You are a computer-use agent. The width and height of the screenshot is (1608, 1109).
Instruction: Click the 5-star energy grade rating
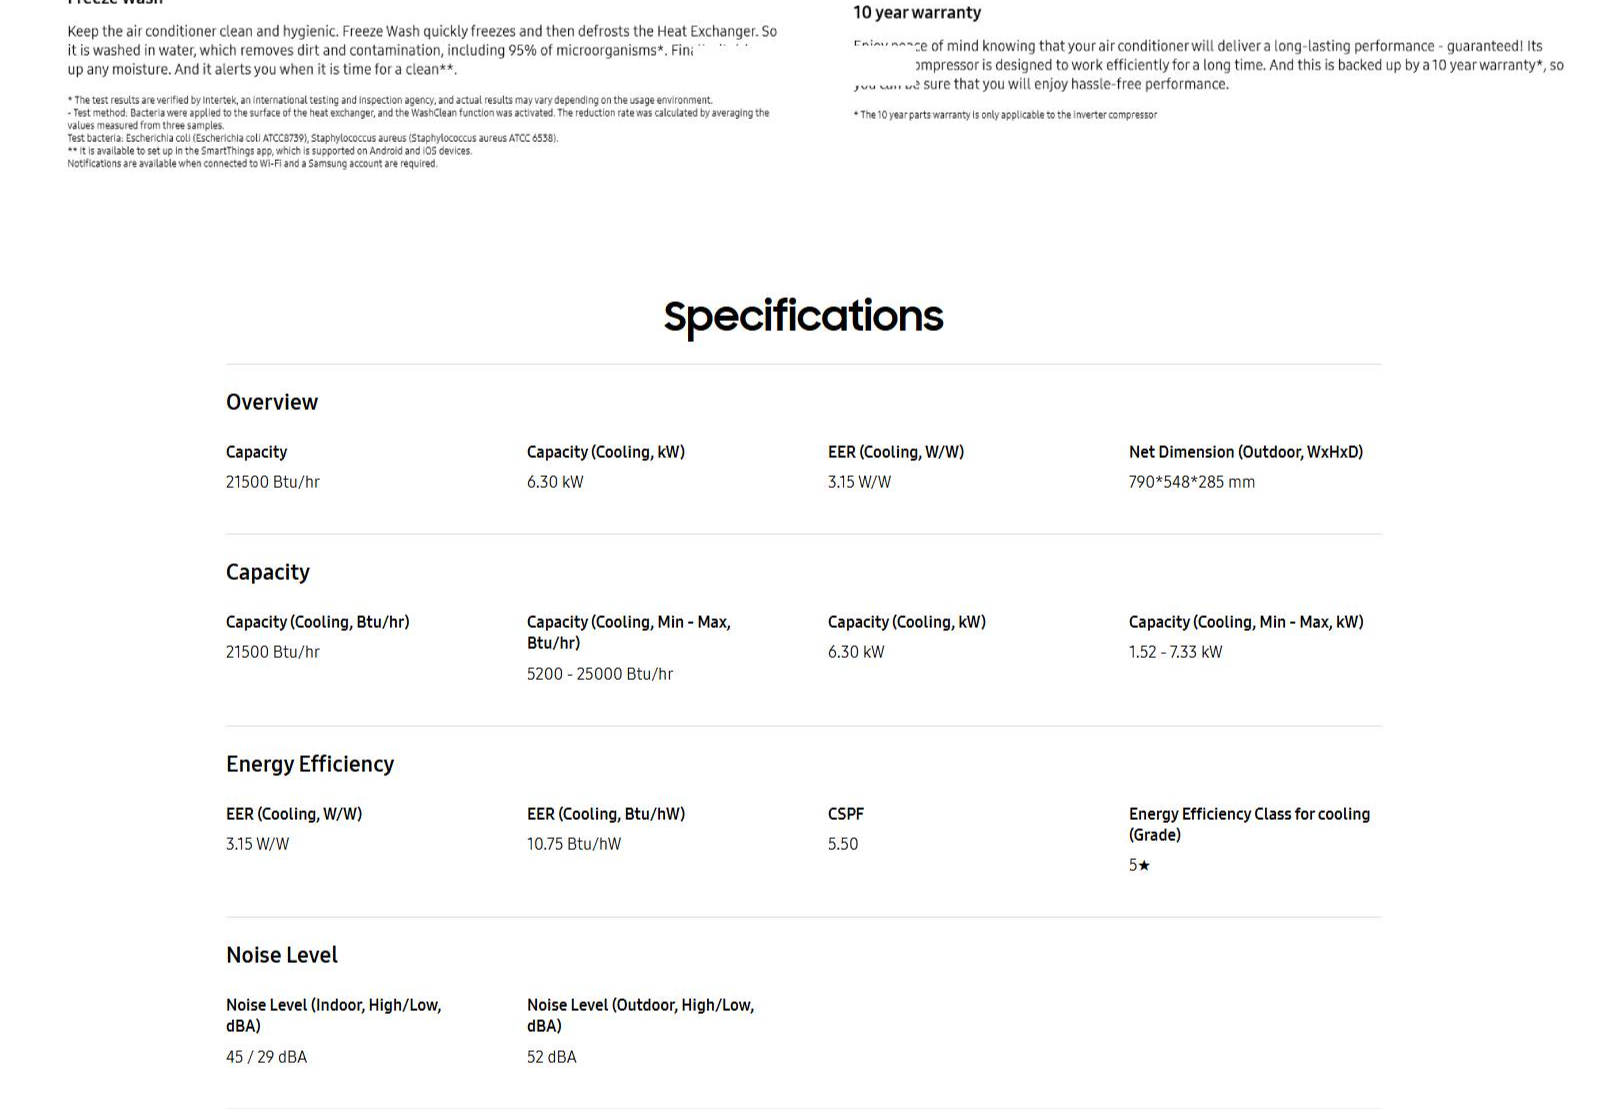click(1139, 865)
